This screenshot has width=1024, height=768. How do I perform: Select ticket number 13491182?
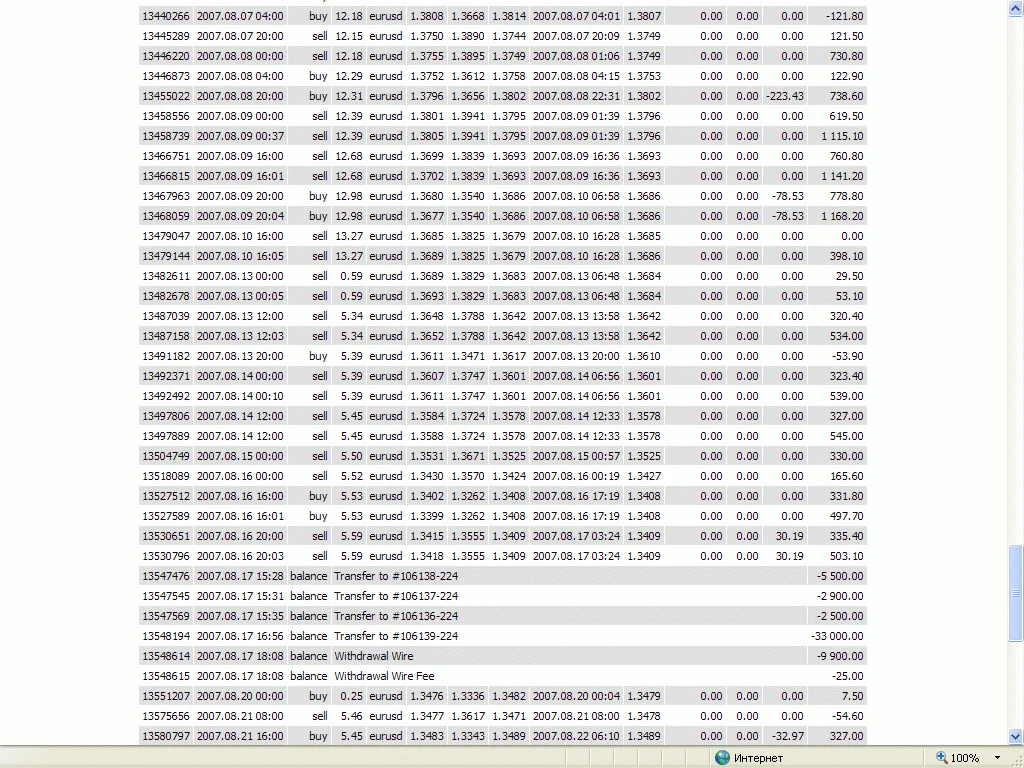coord(166,356)
